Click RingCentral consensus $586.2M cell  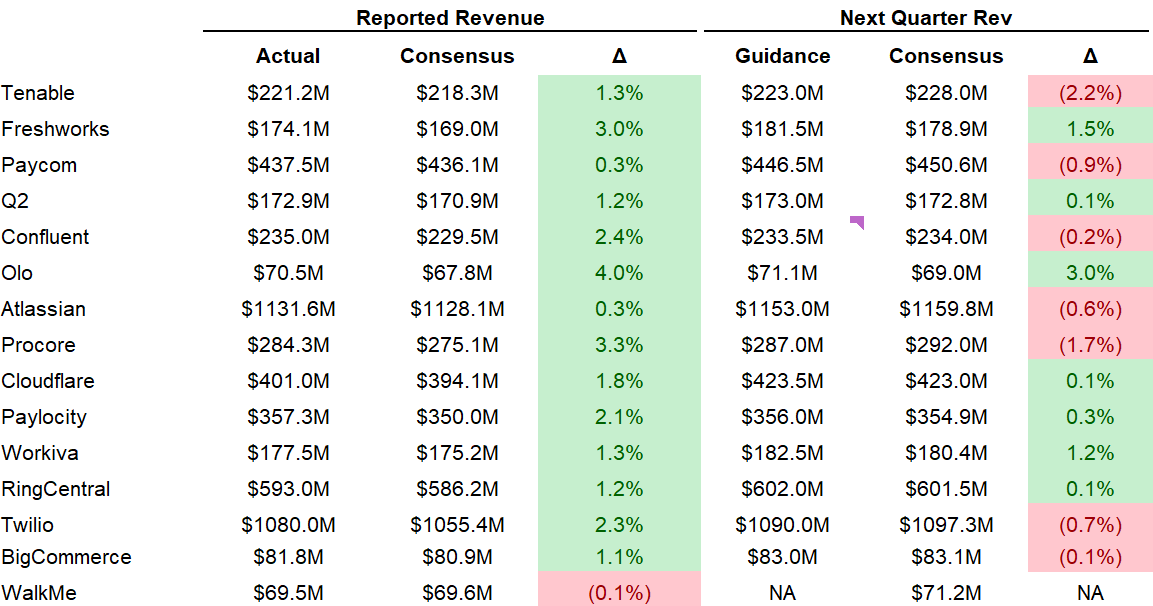click(x=457, y=490)
